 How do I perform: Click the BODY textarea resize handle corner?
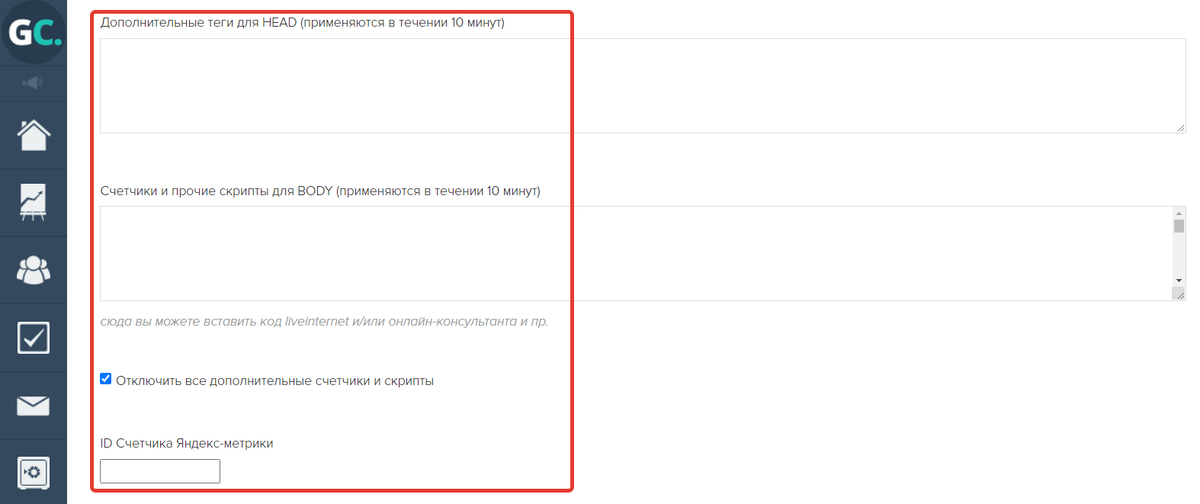(1179, 294)
